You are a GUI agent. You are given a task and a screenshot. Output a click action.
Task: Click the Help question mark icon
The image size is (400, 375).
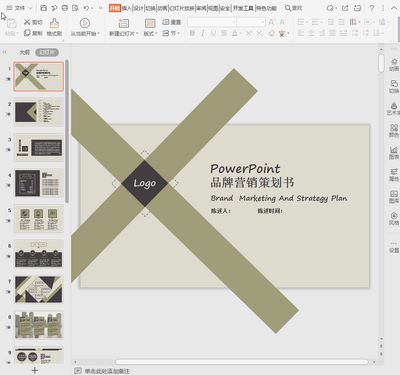(372, 8)
